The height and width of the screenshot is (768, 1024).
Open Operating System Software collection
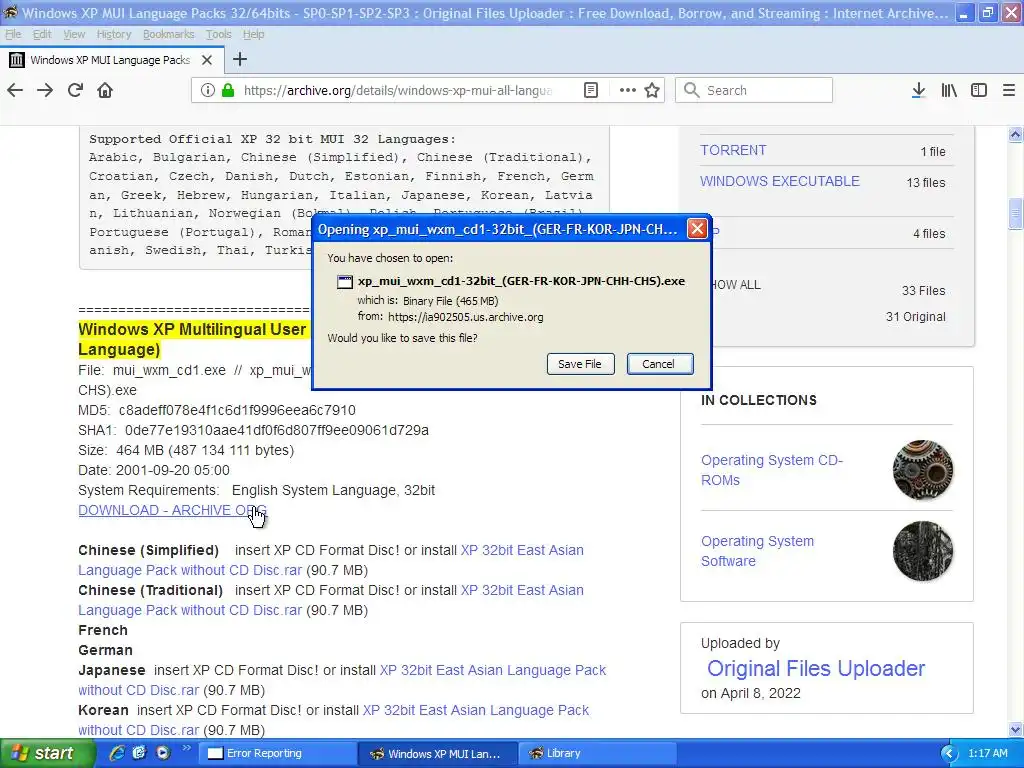[x=758, y=551]
